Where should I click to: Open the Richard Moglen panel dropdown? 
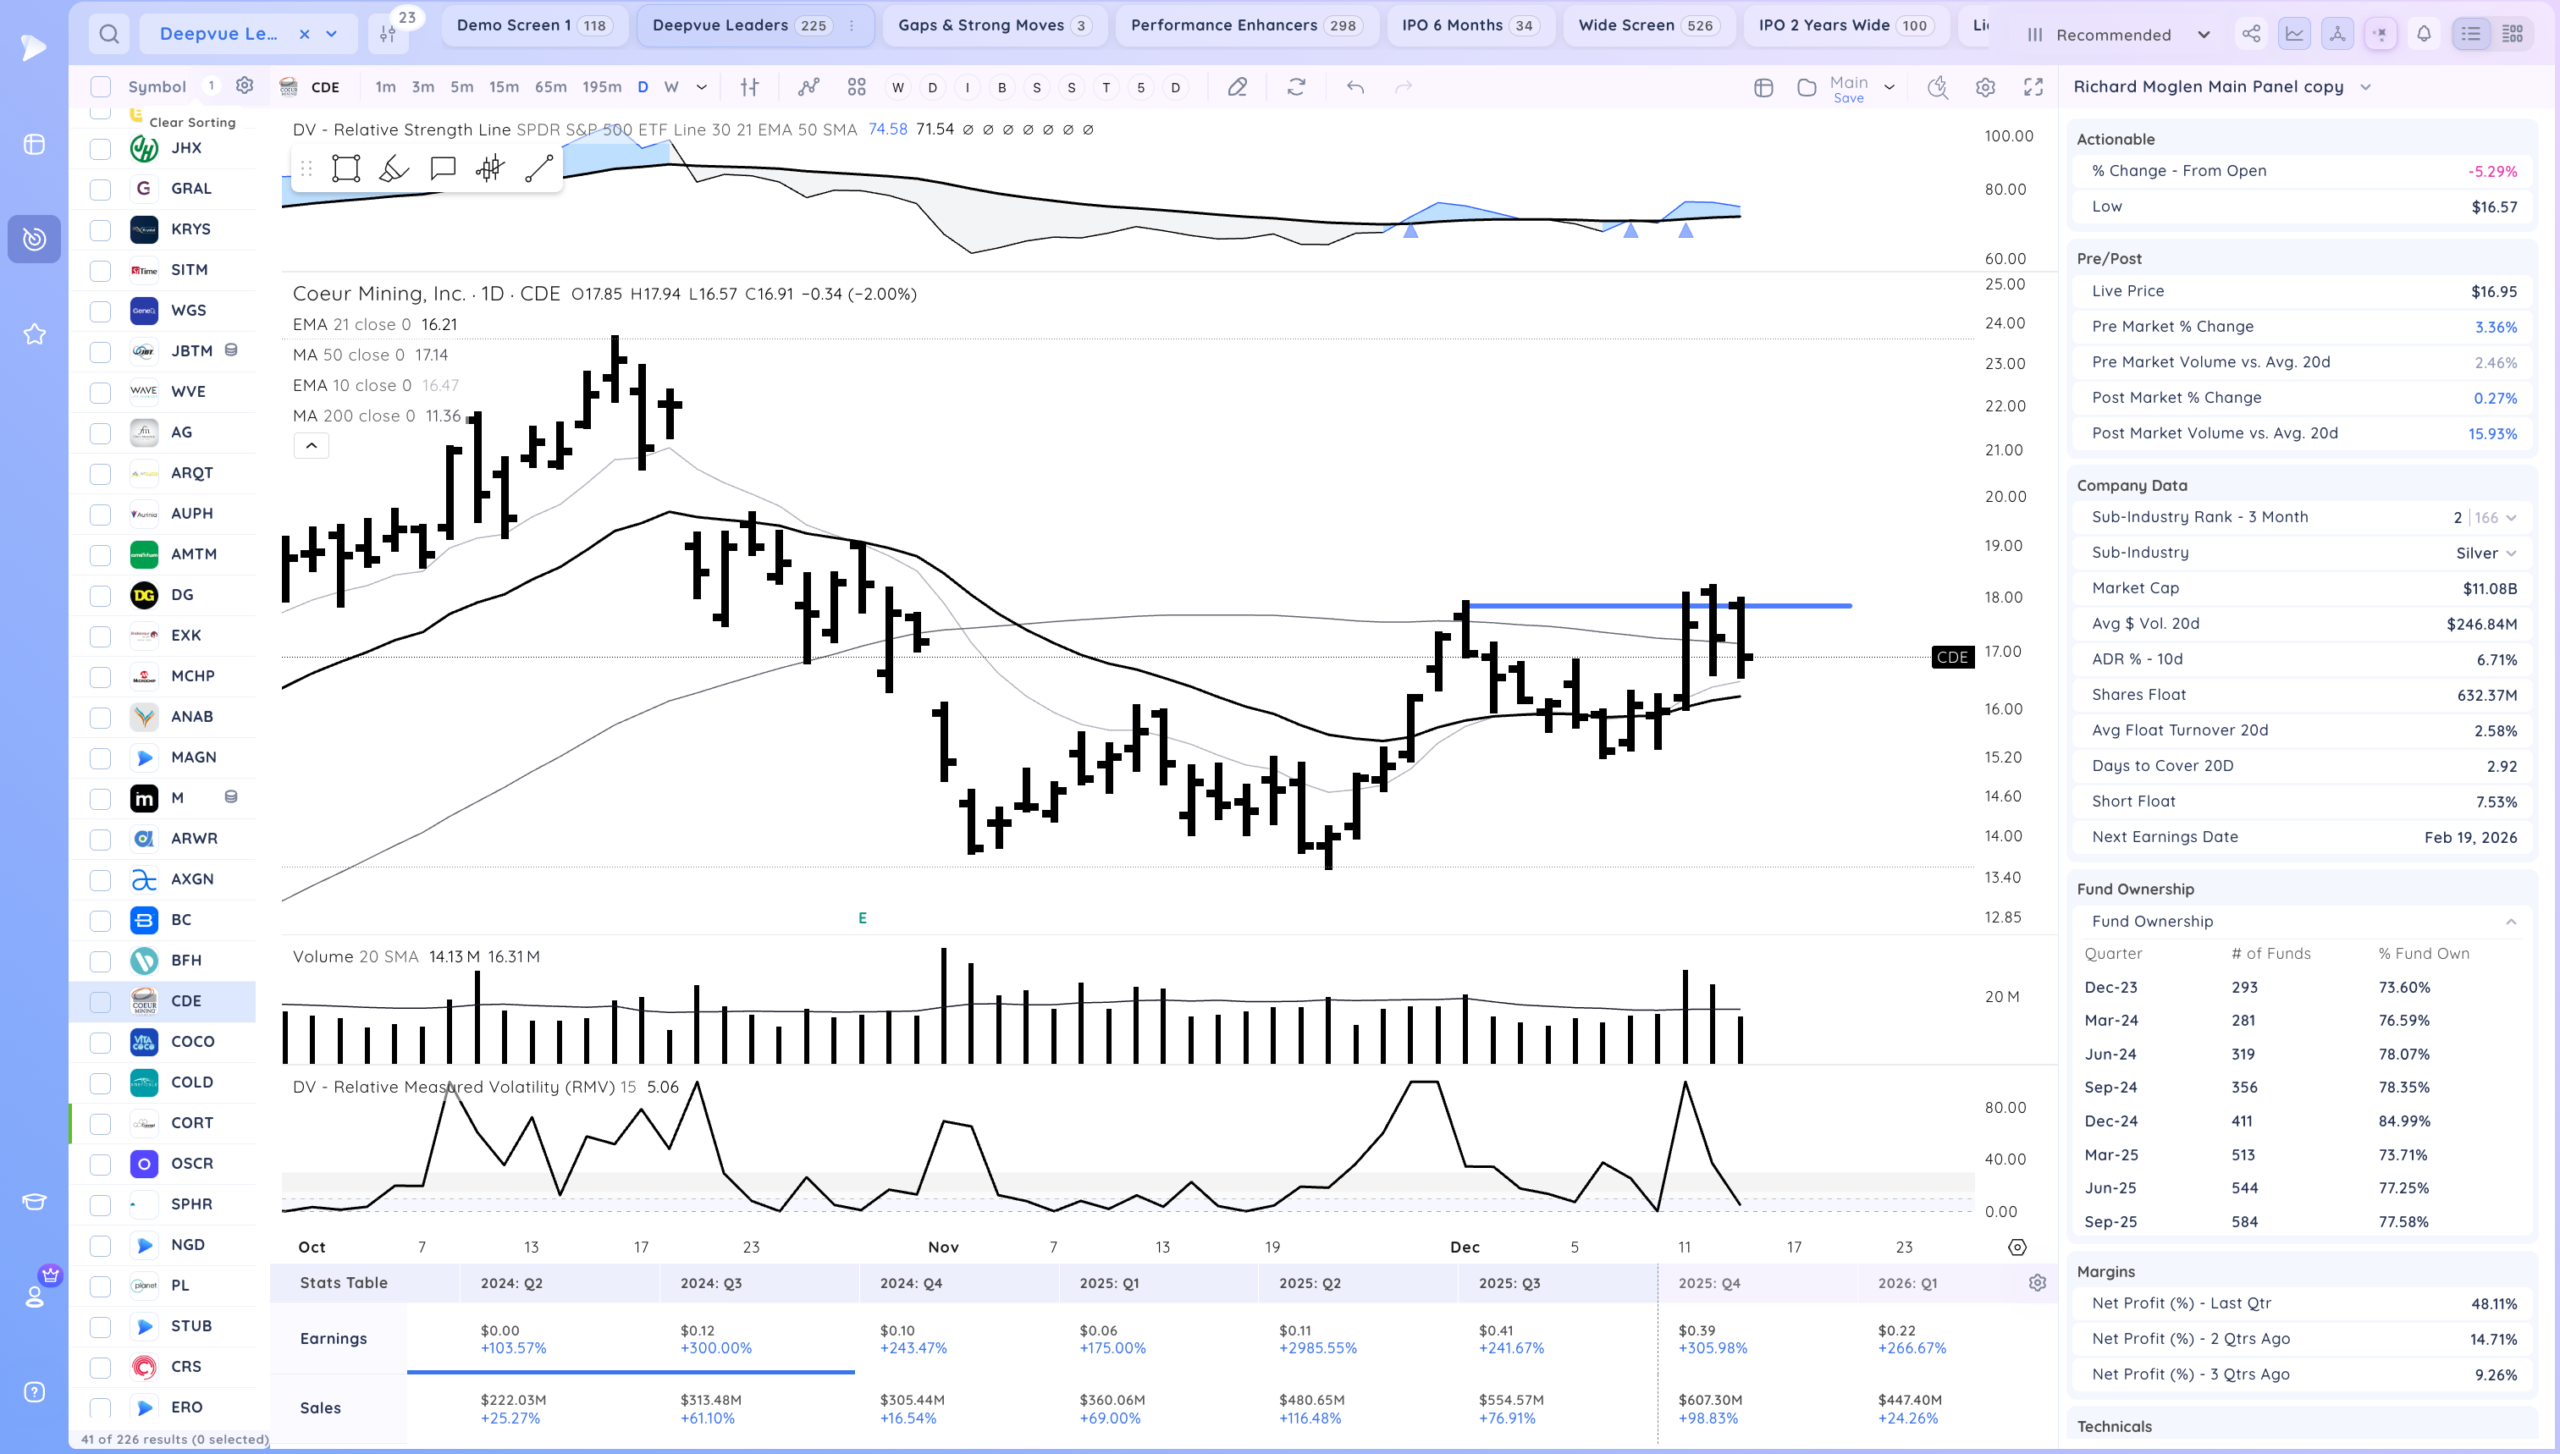pos(2366,87)
